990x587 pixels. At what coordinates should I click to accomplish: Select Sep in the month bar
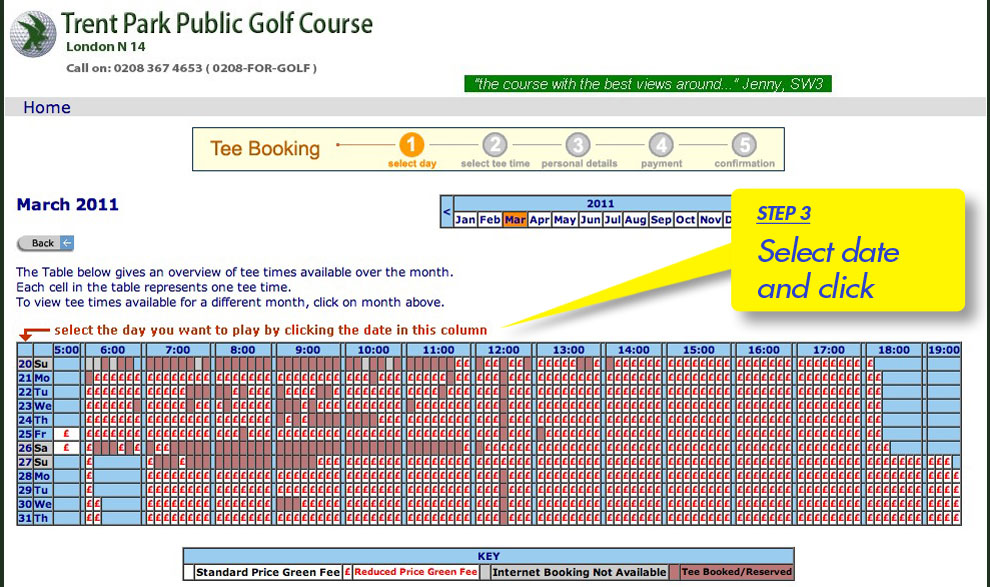pos(660,220)
